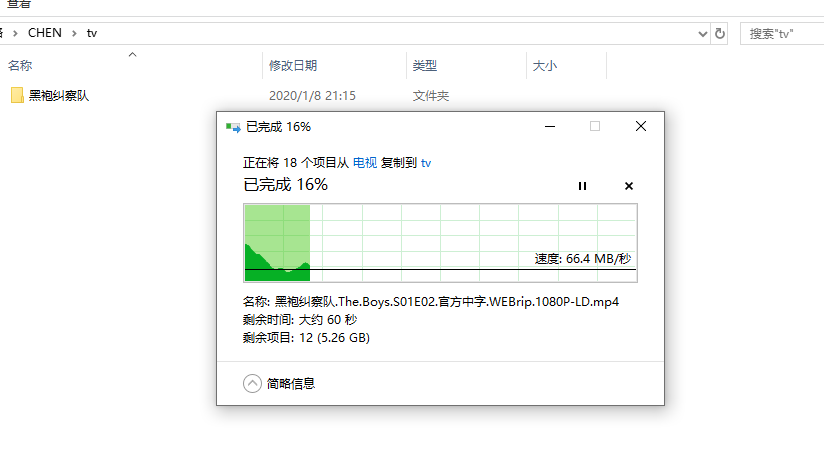Minimize the copy progress dialog
This screenshot has height=450, width=824.
coord(550,126)
